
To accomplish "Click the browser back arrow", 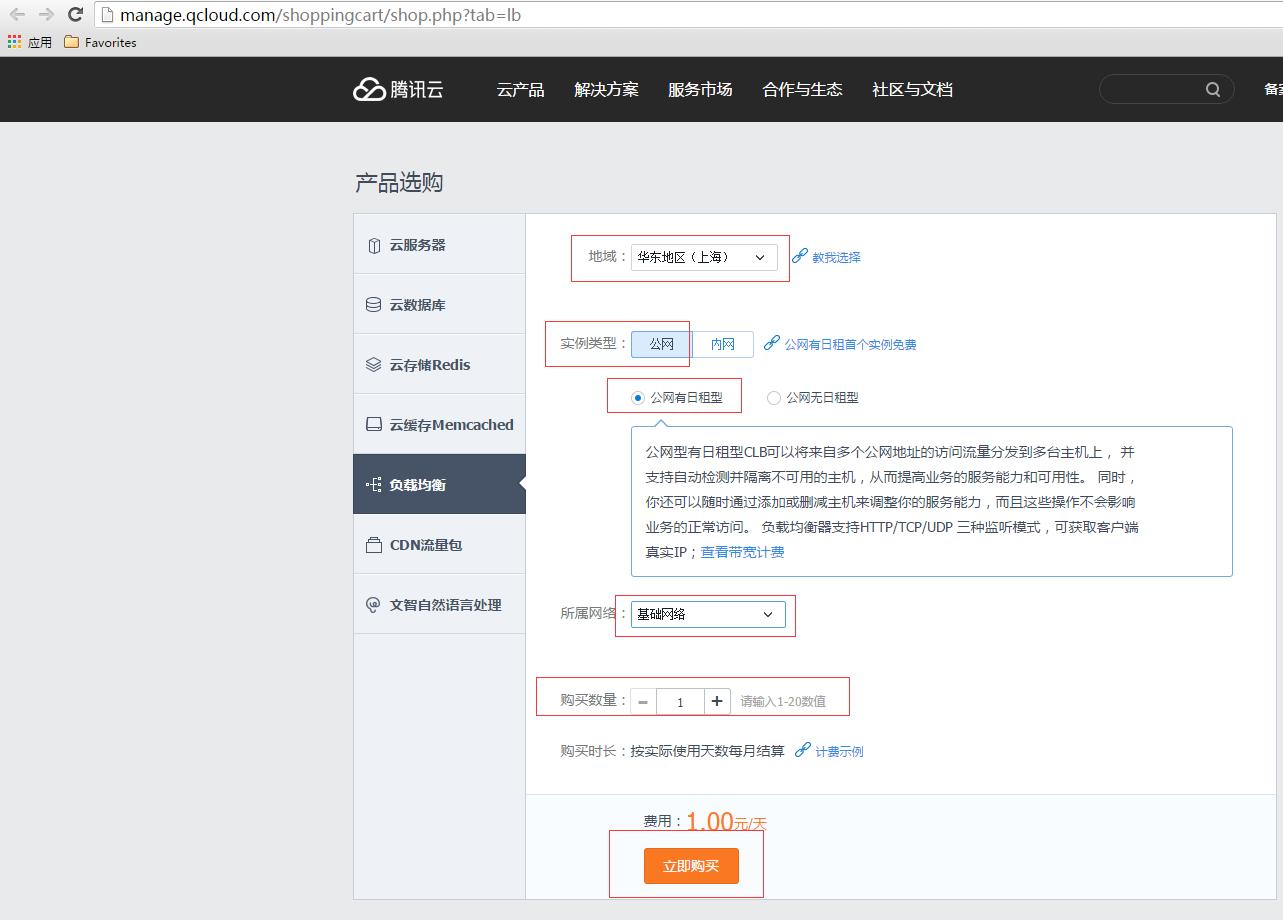I will 17,15.
